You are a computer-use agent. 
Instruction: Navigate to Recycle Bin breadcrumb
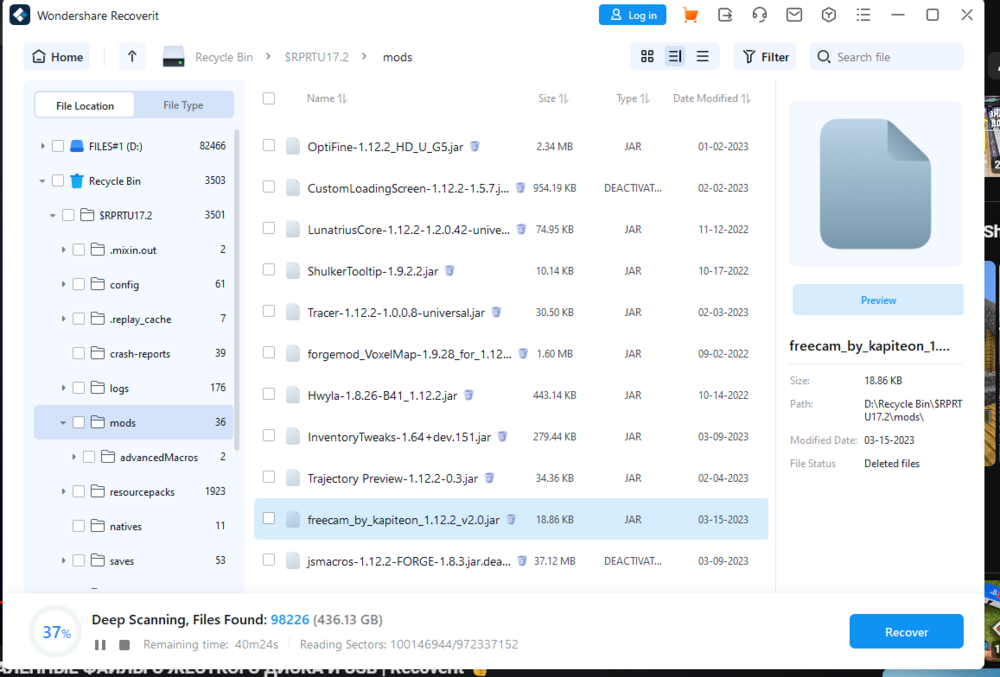(224, 57)
